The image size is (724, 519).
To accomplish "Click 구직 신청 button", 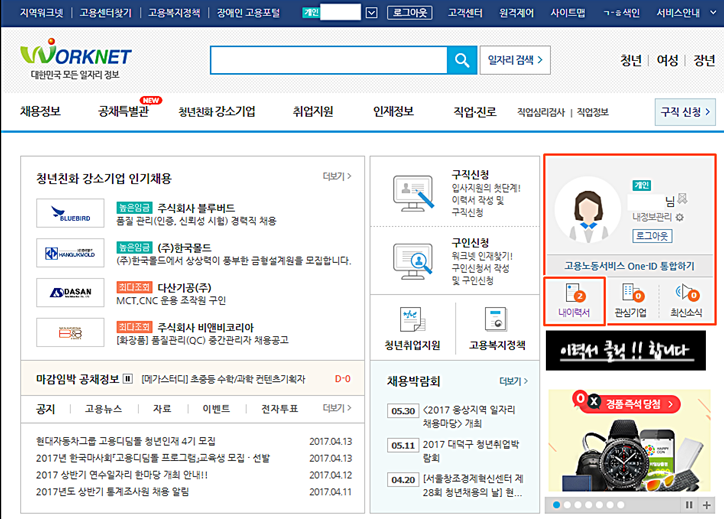I will click(685, 112).
